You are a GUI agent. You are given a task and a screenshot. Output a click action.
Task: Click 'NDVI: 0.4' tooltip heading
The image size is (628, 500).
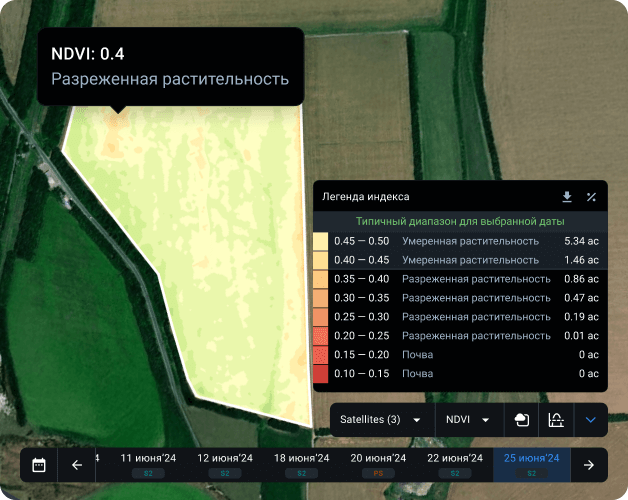pos(88,54)
